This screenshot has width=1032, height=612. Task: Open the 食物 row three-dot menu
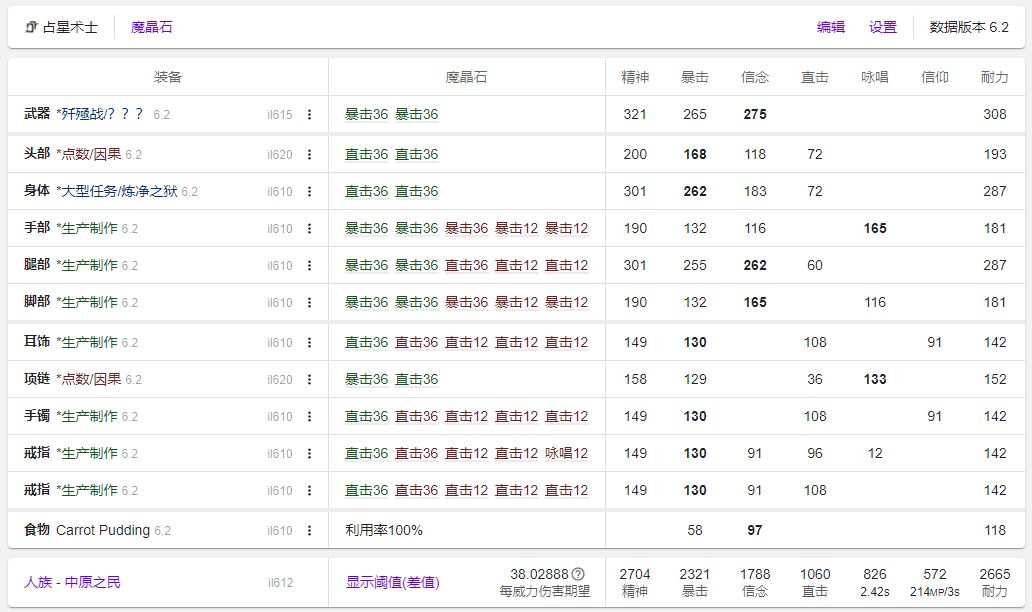(309, 531)
